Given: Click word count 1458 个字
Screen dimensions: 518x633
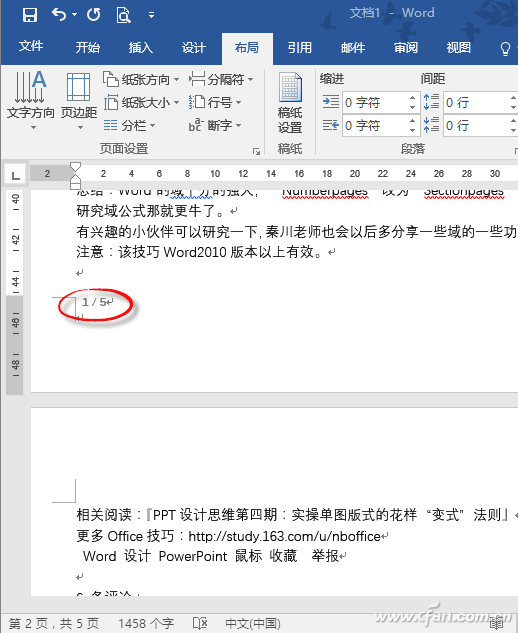Looking at the screenshot, I should click(146, 623).
